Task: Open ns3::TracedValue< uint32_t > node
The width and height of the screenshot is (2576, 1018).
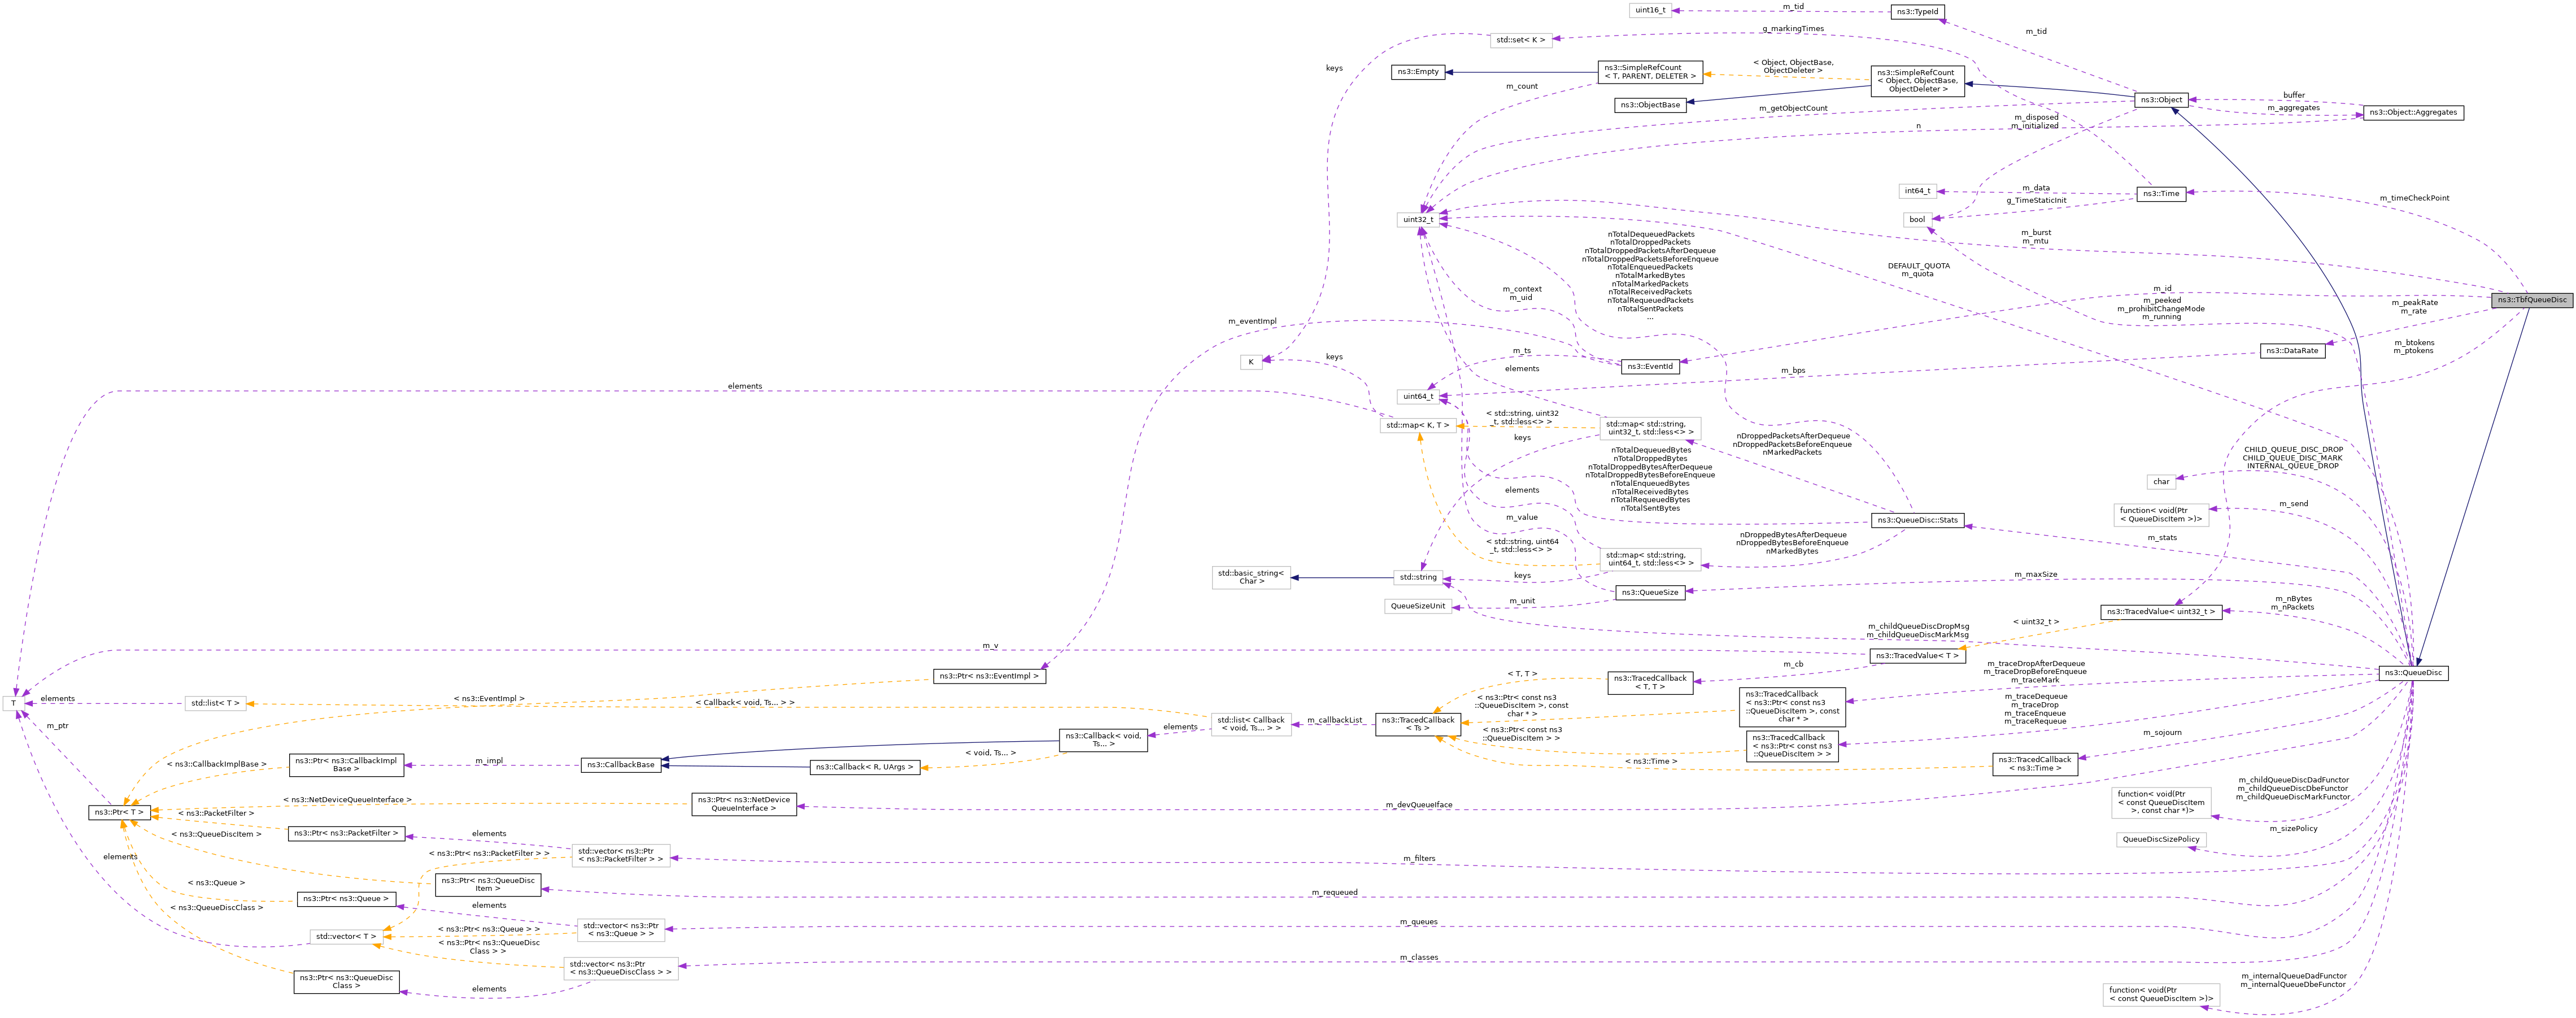Action: (x=2161, y=612)
